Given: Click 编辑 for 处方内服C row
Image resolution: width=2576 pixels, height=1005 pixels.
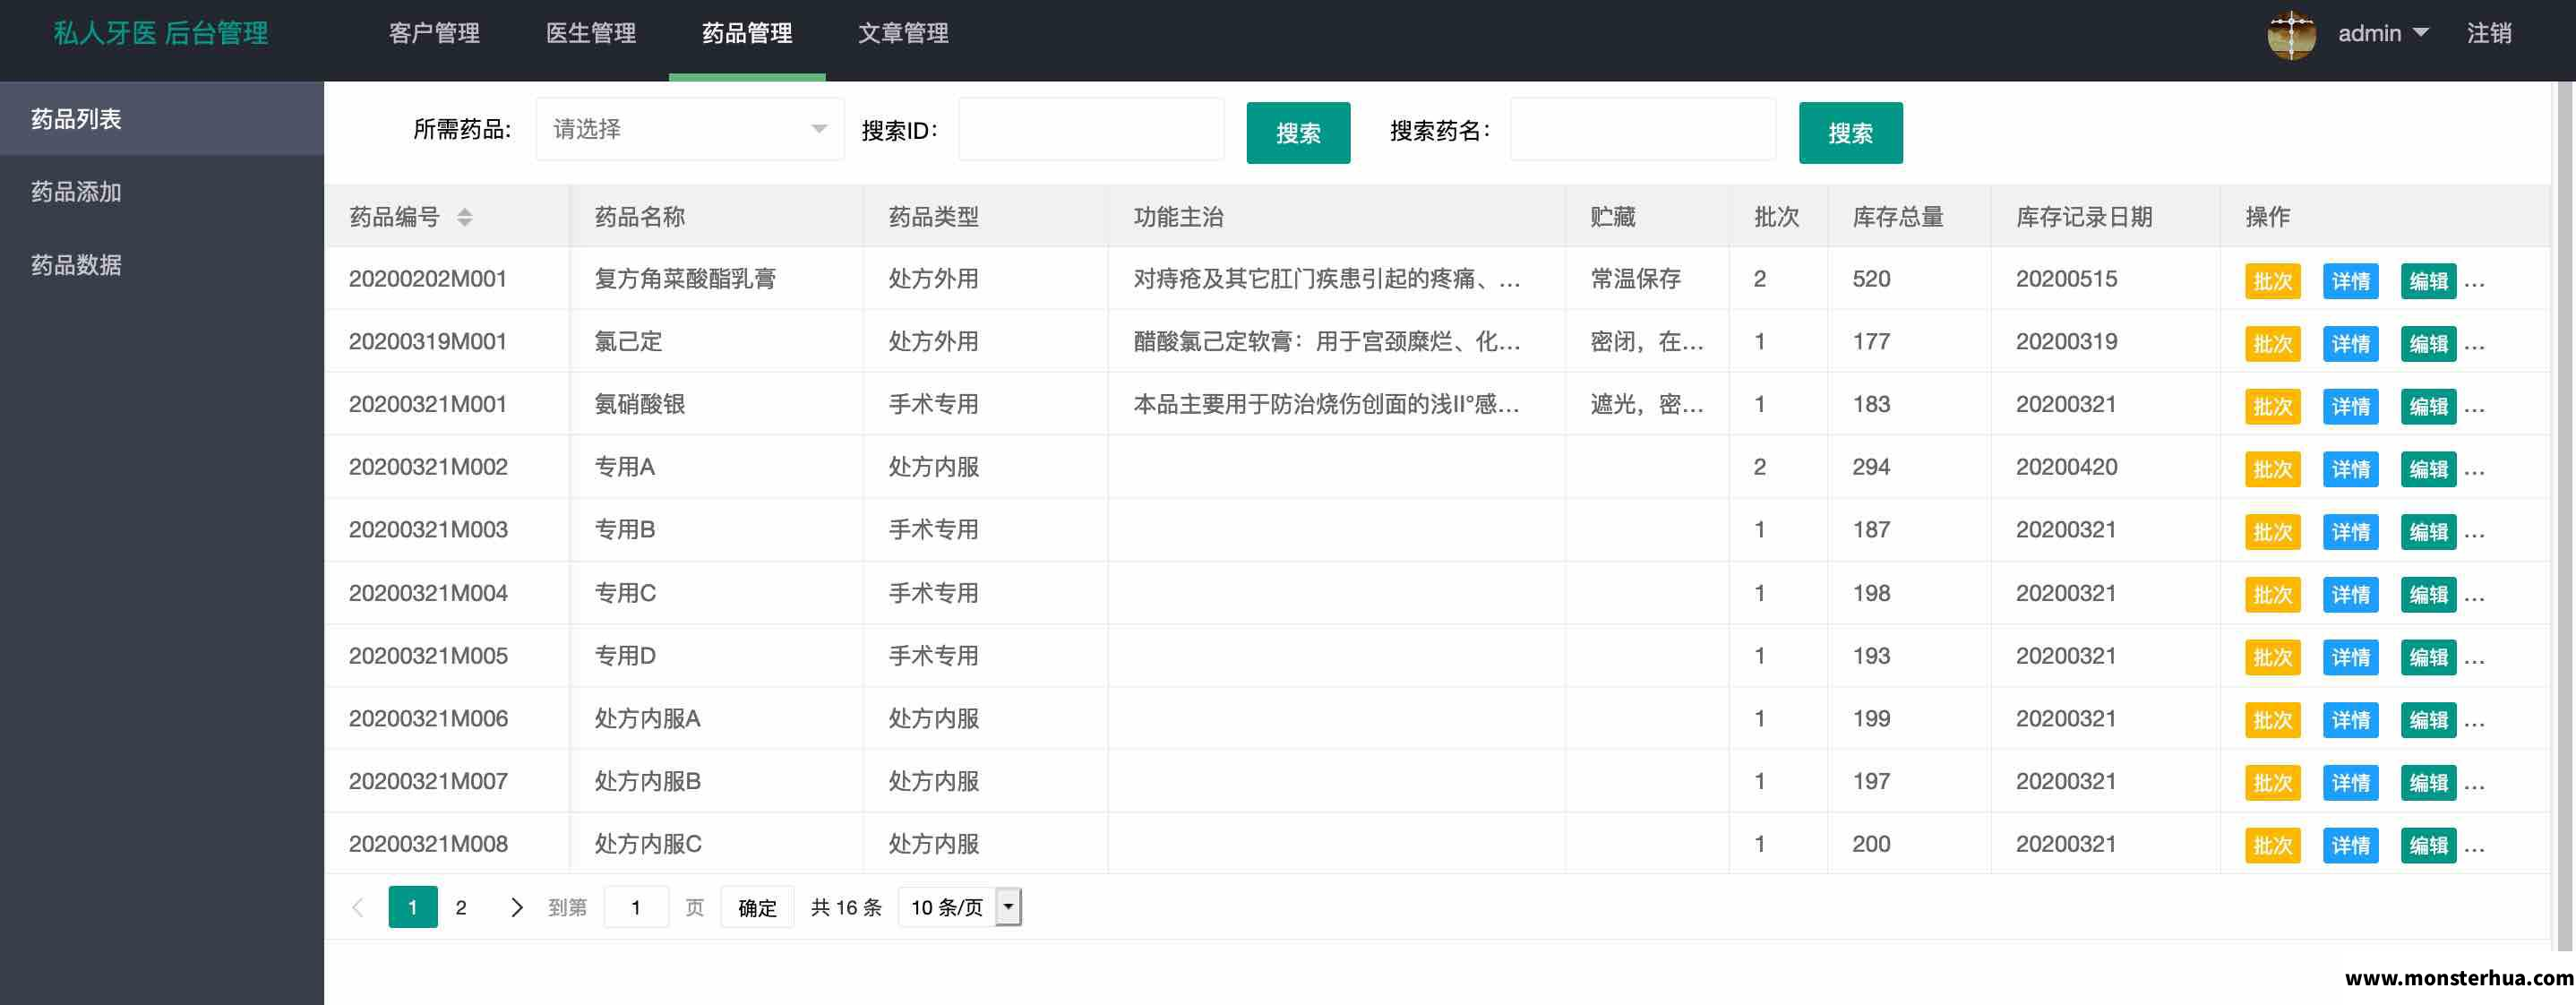Looking at the screenshot, I should [x=2429, y=846].
